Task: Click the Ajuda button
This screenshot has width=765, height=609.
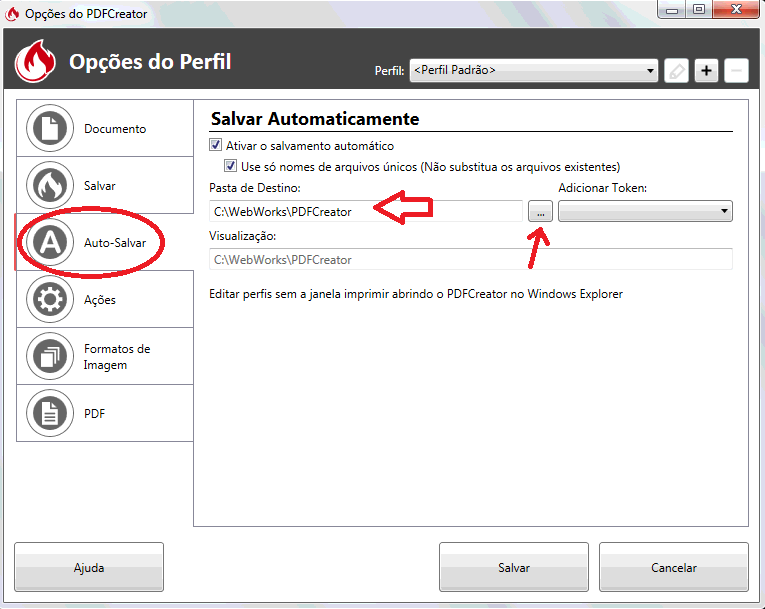Action: pyautogui.click(x=89, y=567)
